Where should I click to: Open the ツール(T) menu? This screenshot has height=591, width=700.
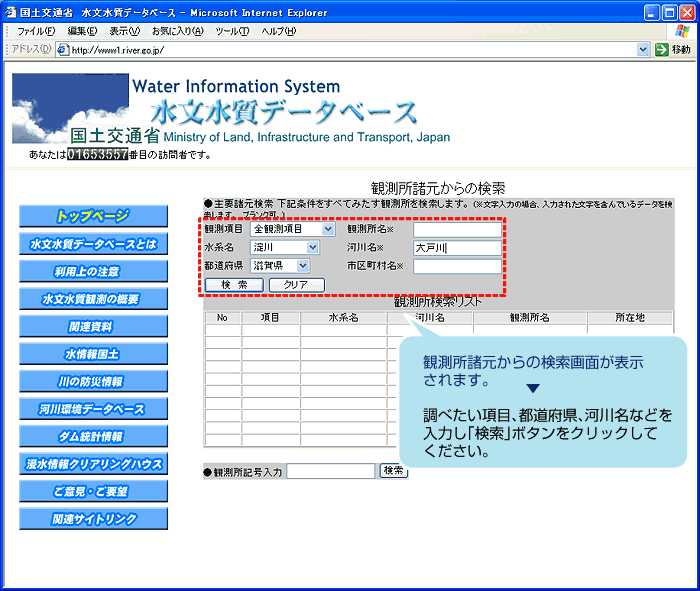click(x=232, y=31)
